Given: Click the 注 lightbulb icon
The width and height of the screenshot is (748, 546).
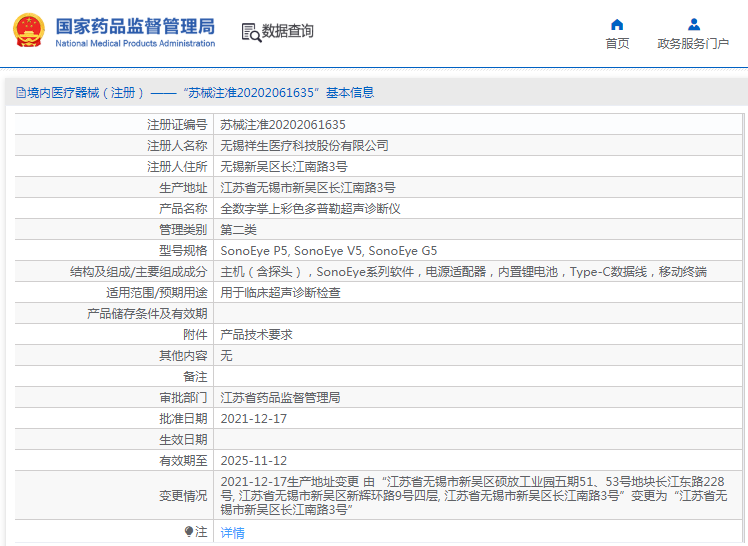Looking at the screenshot, I should pos(189,531).
